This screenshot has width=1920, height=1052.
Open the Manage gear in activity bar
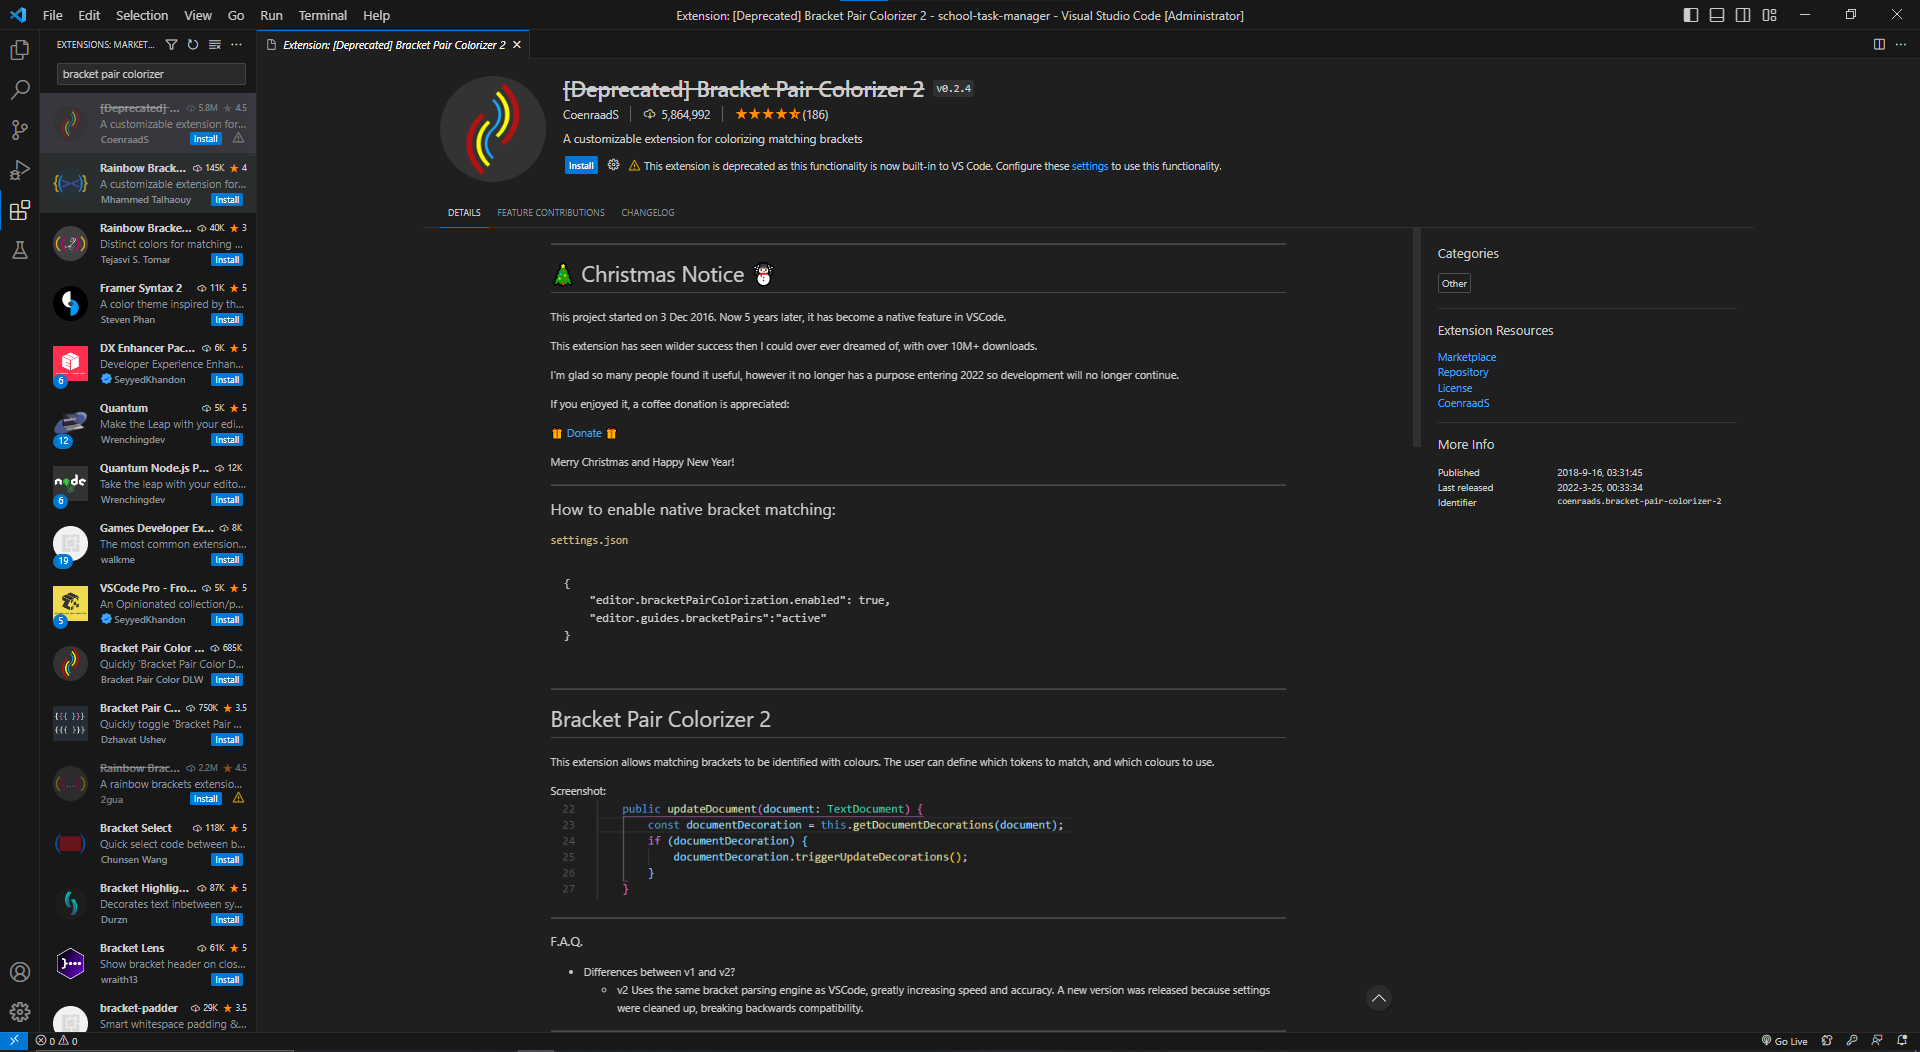19,1012
